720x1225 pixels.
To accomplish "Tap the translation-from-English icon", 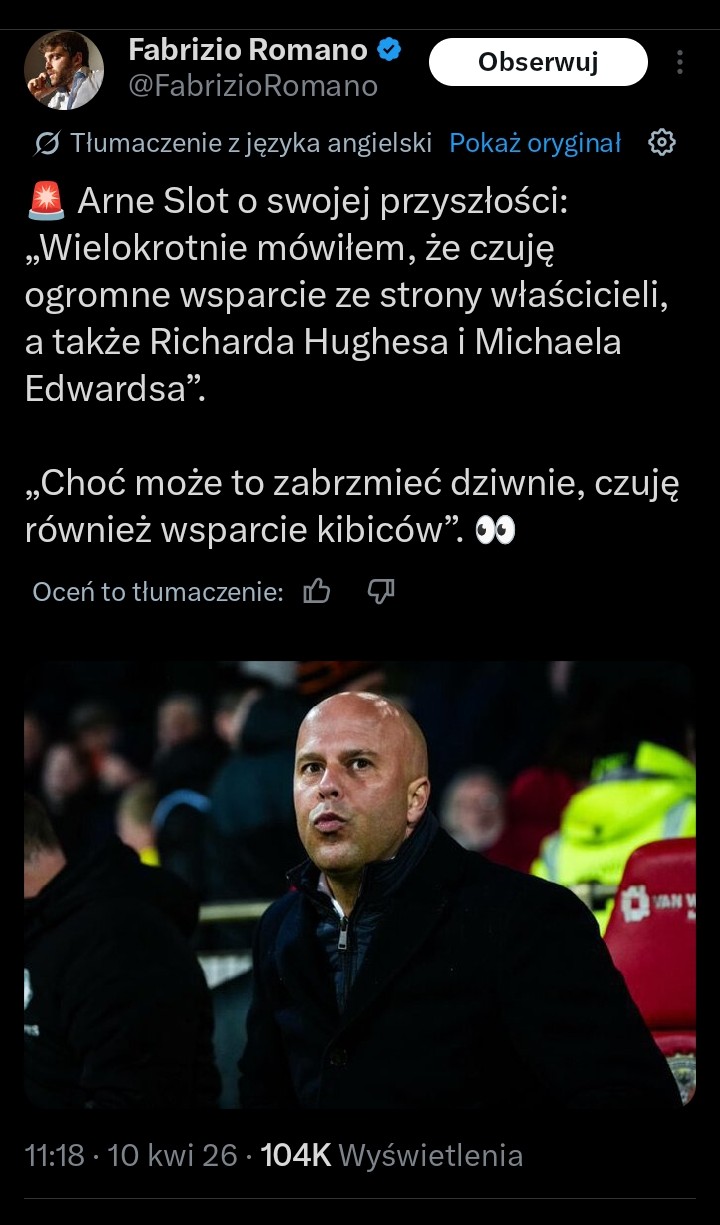I will [x=46, y=144].
